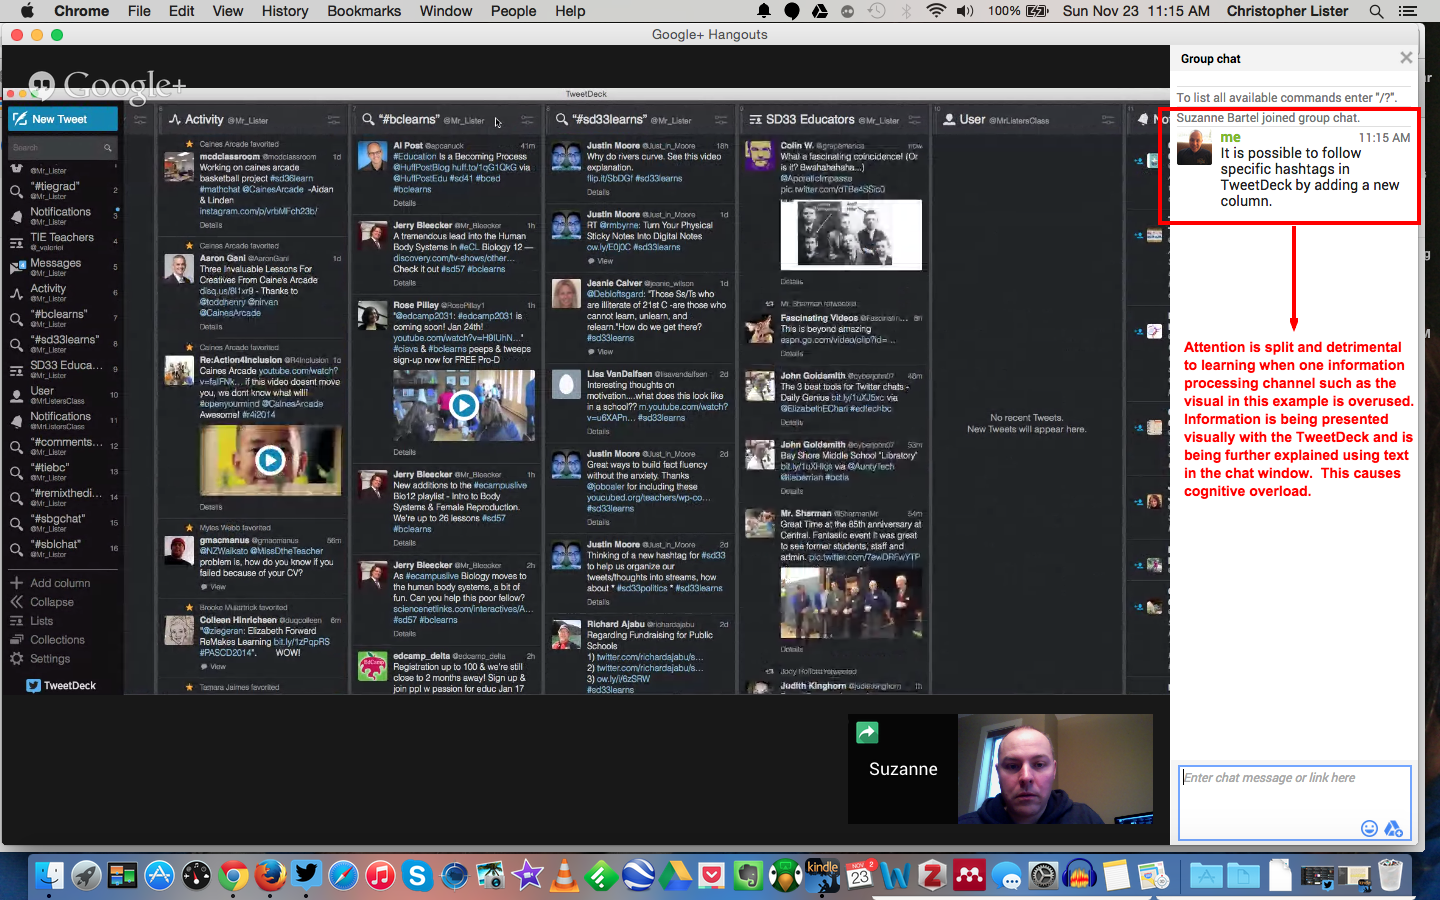
Task: Open the Help menu
Action: pyautogui.click(x=570, y=11)
